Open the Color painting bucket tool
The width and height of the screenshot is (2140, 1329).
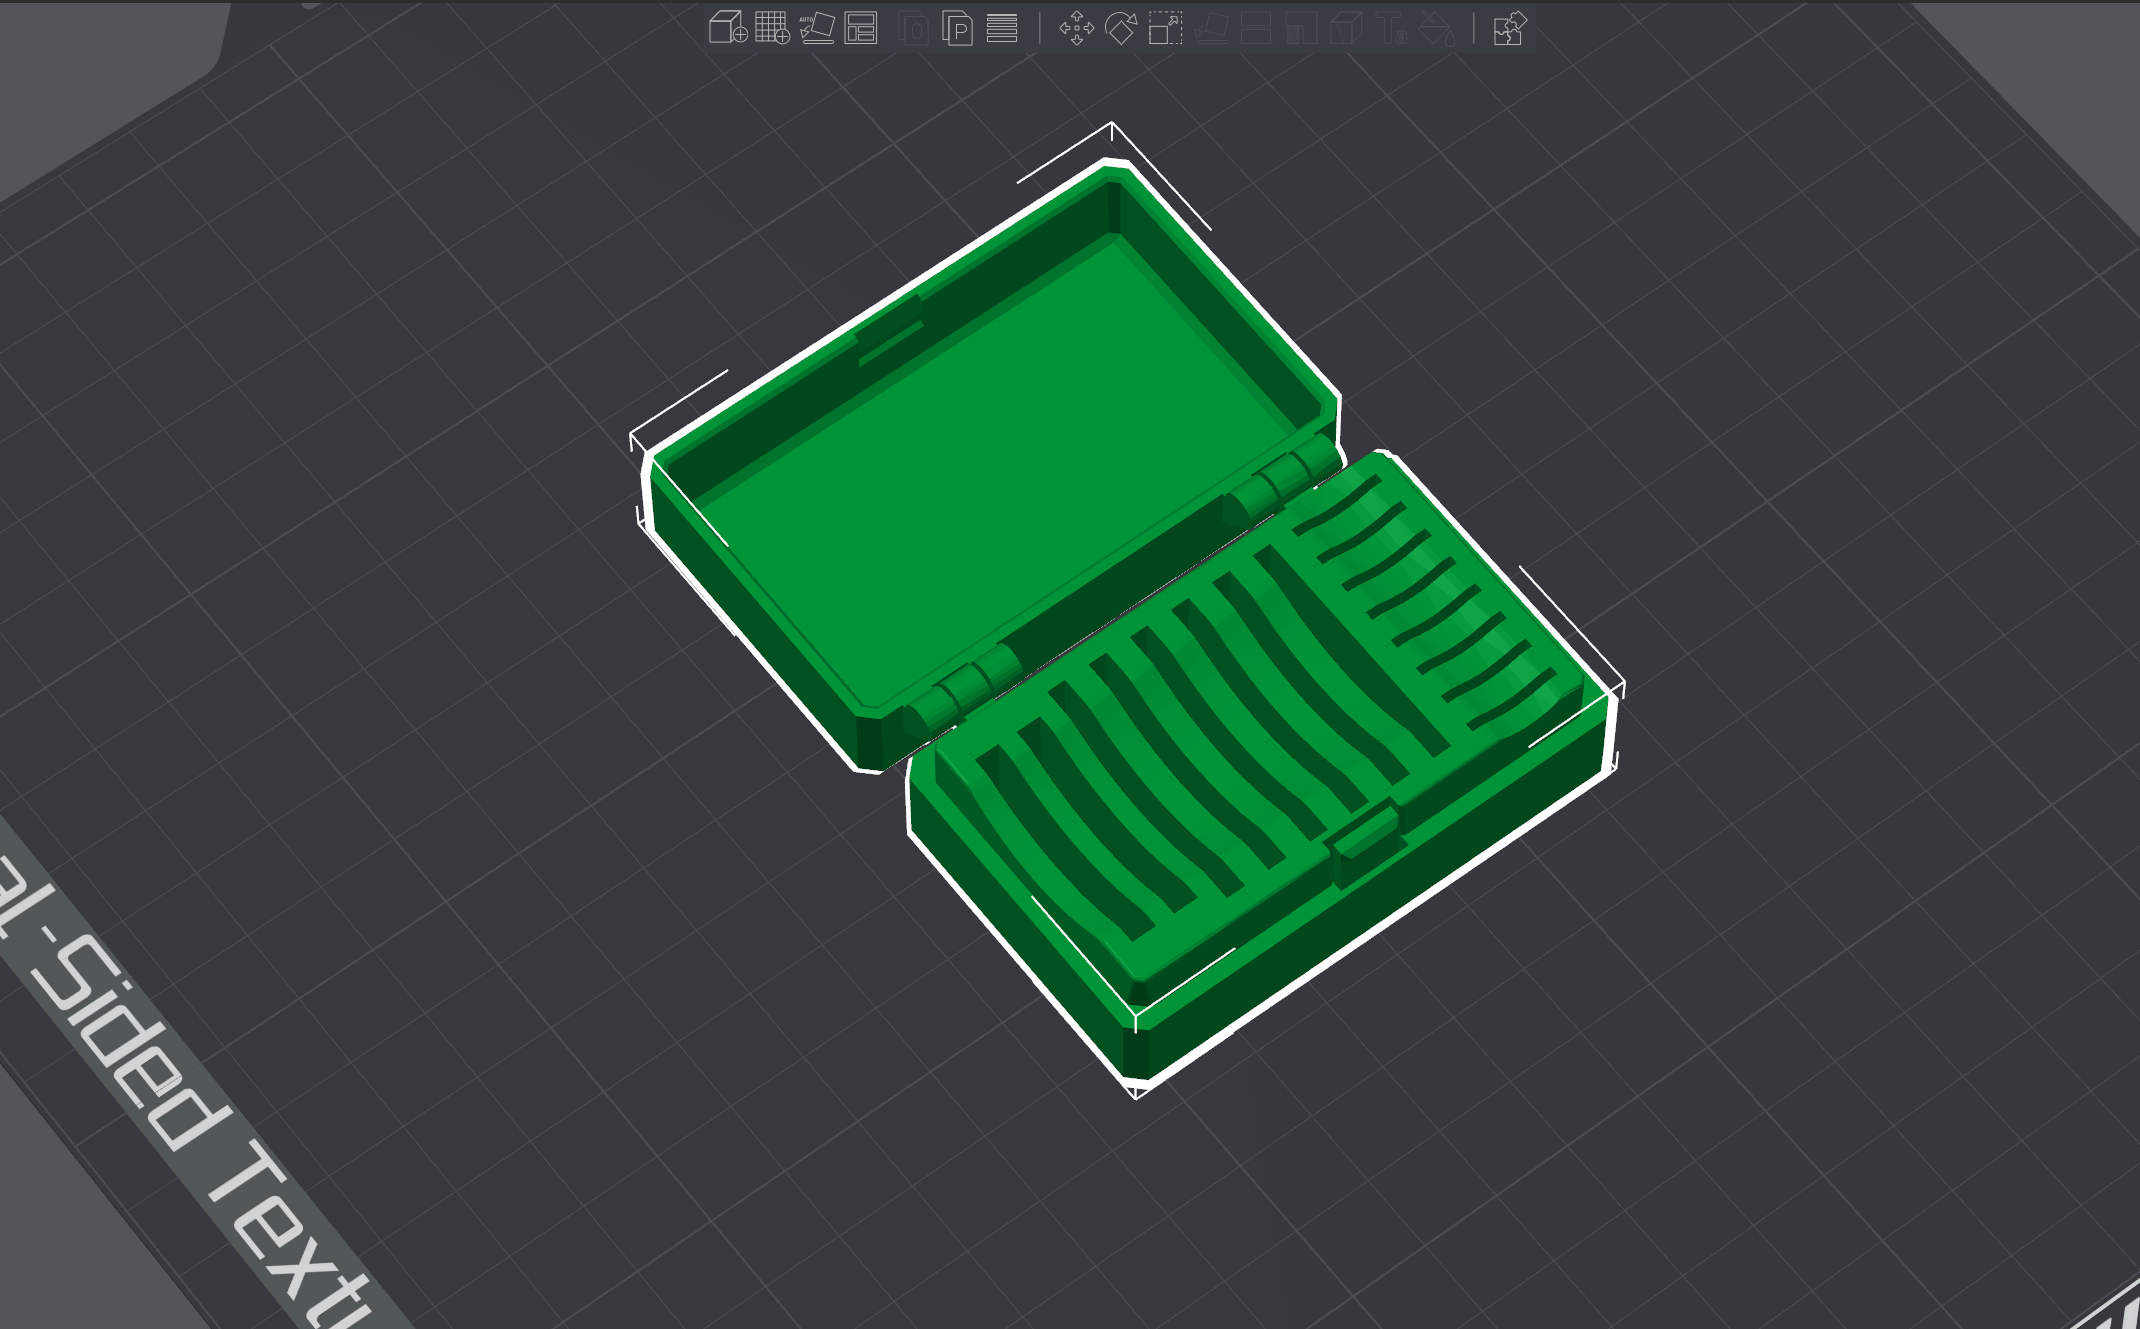[1437, 28]
